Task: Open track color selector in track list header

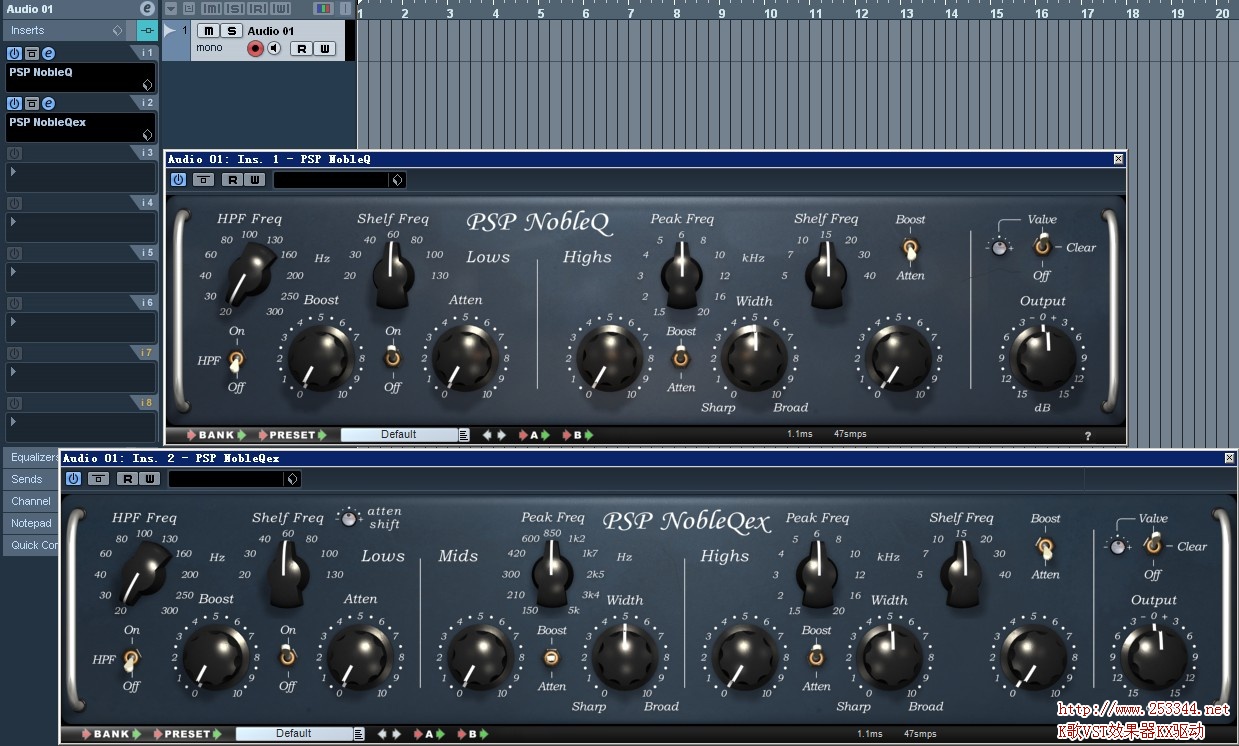Action: coord(324,9)
